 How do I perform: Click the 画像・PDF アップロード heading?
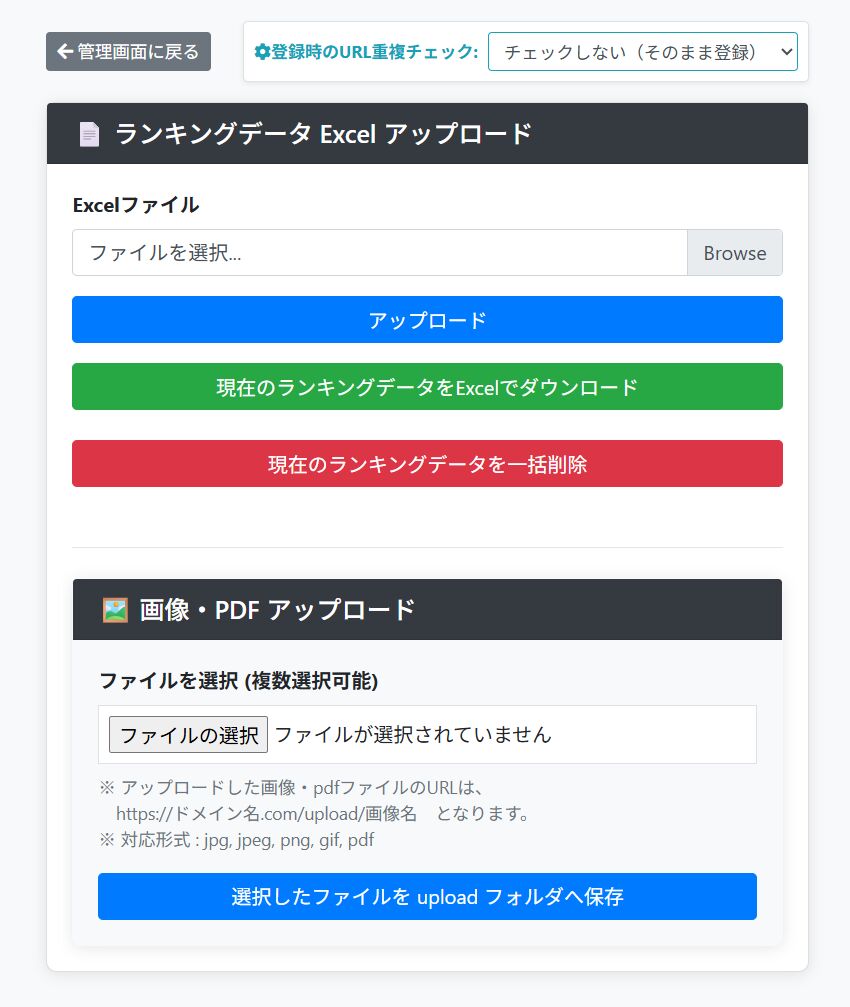278,610
